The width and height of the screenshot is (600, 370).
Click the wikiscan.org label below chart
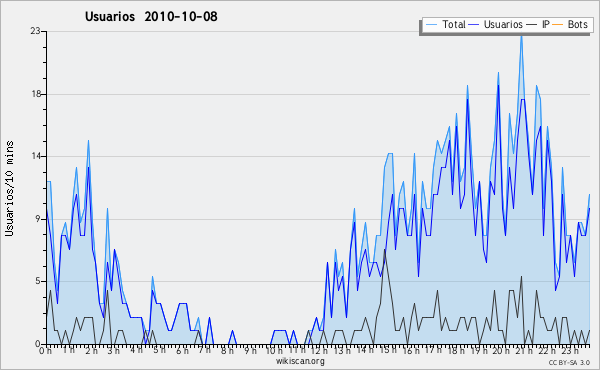(300, 361)
